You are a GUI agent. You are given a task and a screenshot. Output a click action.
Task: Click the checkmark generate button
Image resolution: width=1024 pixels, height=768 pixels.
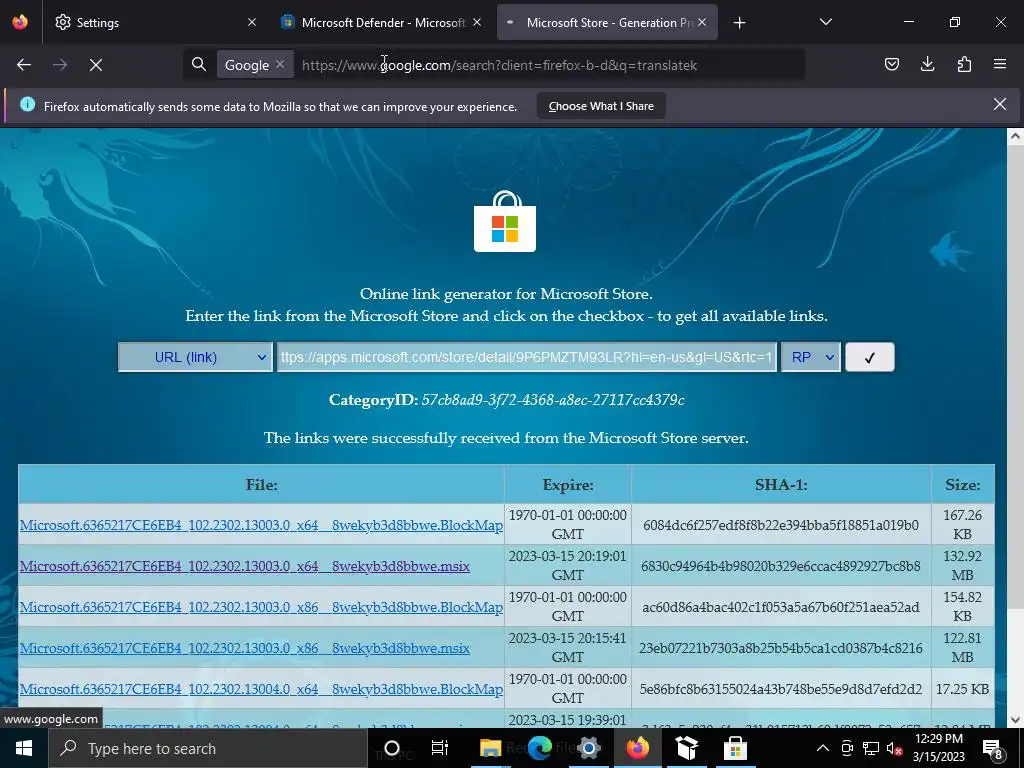pyautogui.click(x=869, y=357)
